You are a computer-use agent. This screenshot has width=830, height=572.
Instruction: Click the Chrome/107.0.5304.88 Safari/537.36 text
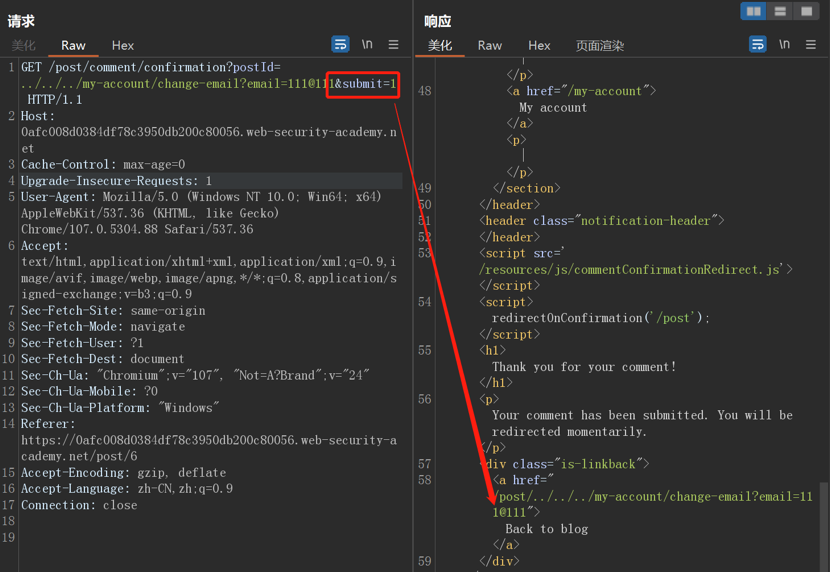click(137, 229)
